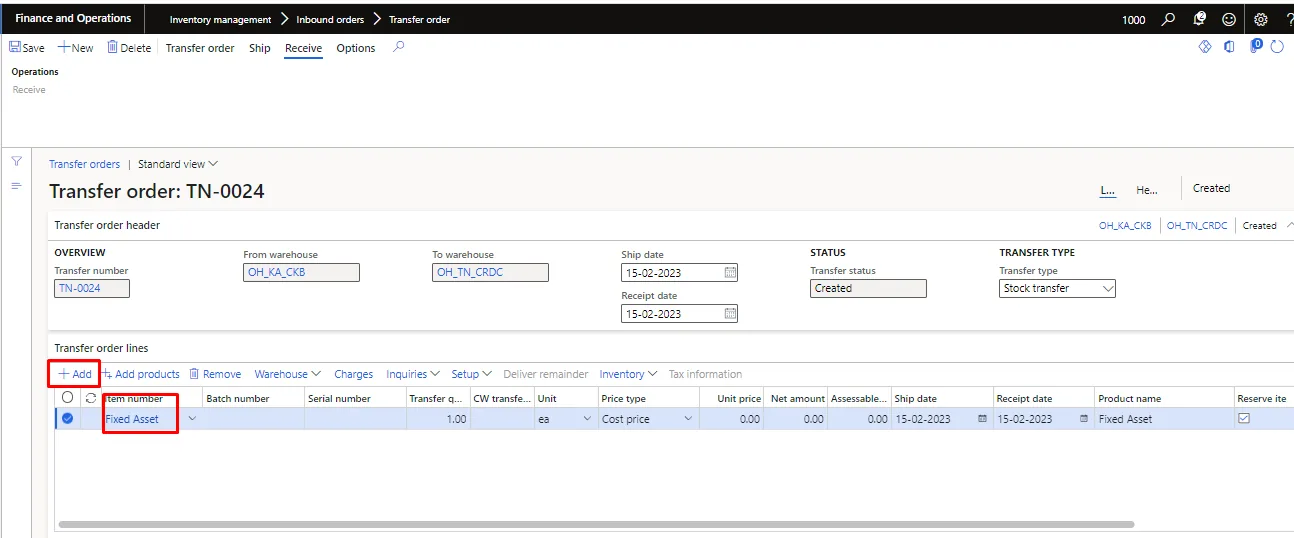
Task: Open Inventory management breadcrumb
Action: point(220,19)
